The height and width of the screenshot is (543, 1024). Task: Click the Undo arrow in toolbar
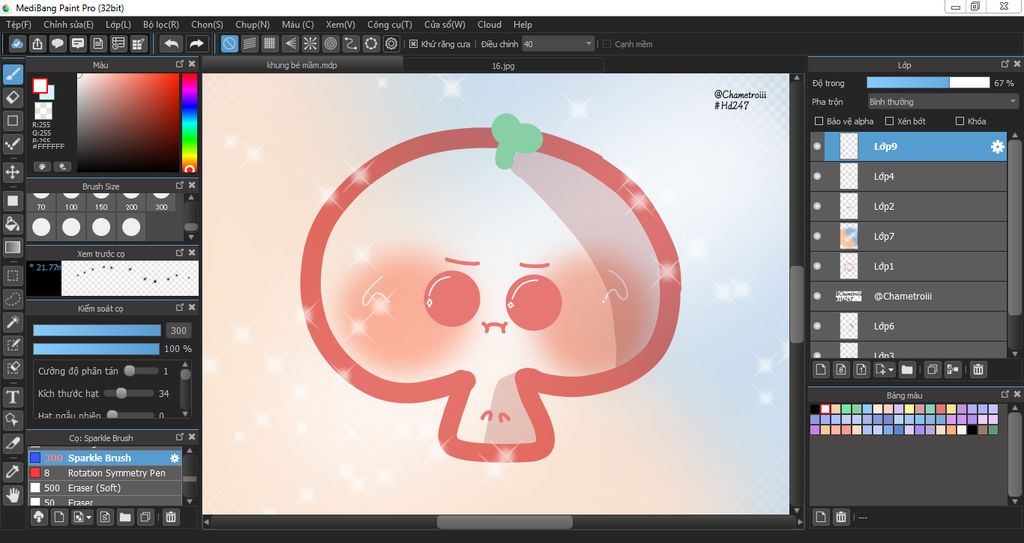coord(172,44)
